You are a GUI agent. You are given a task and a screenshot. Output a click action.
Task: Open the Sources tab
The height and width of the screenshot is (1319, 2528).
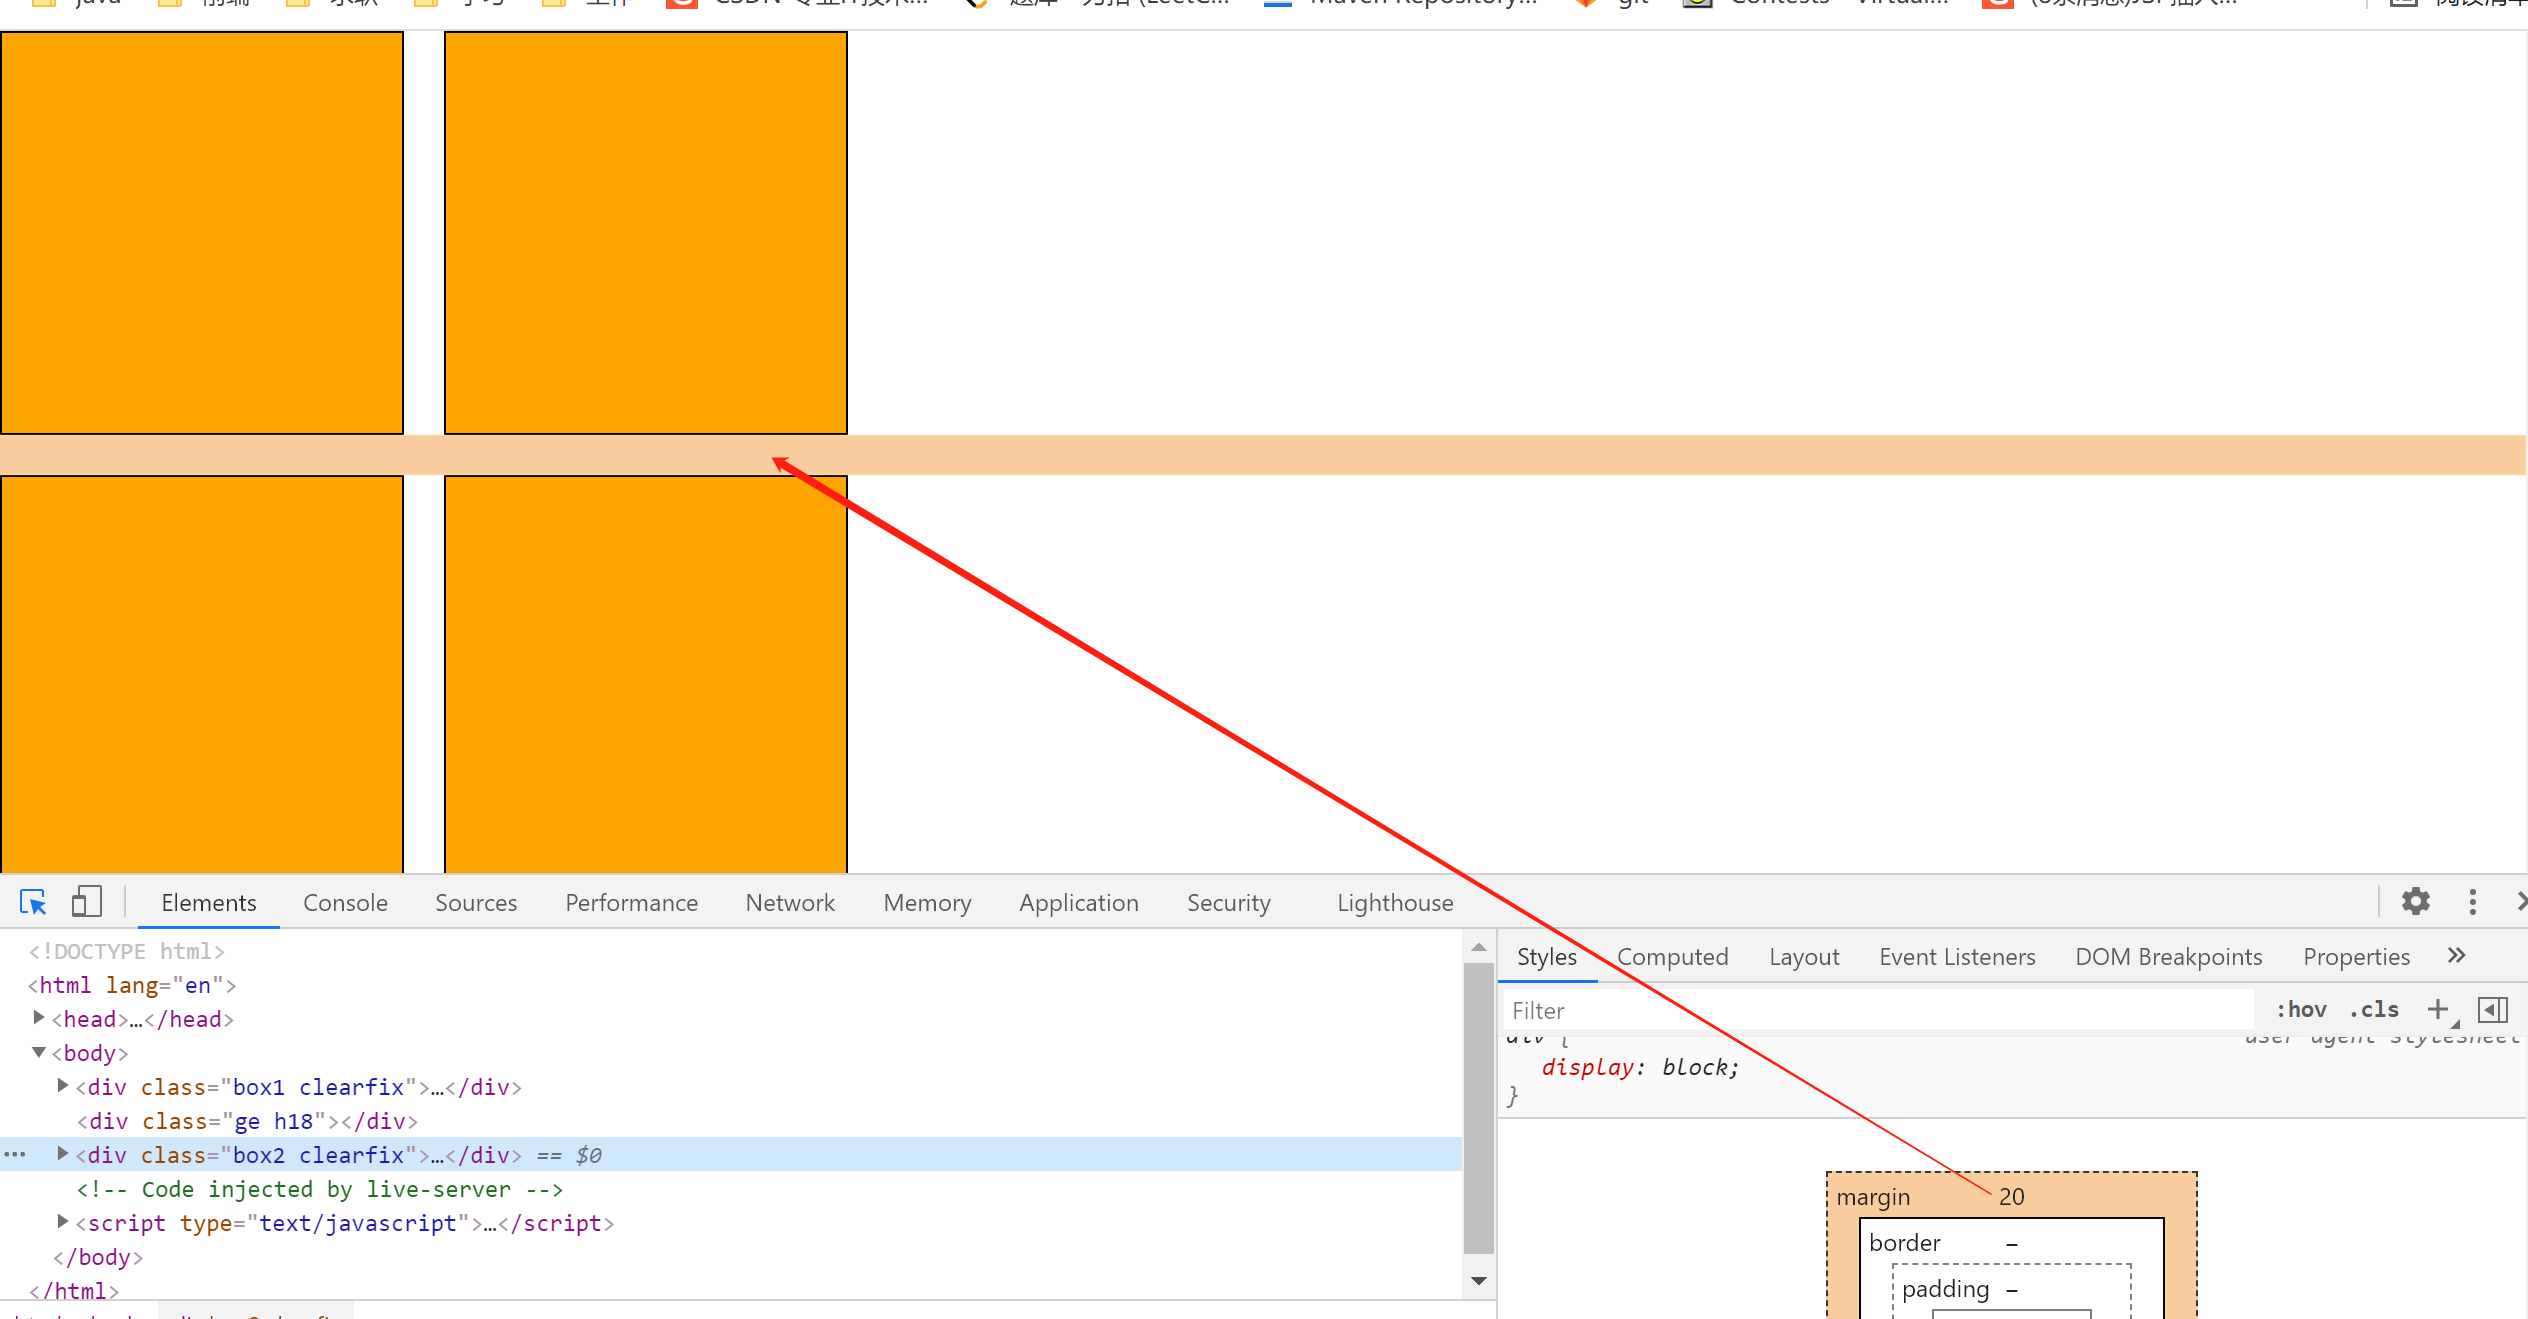pos(476,903)
